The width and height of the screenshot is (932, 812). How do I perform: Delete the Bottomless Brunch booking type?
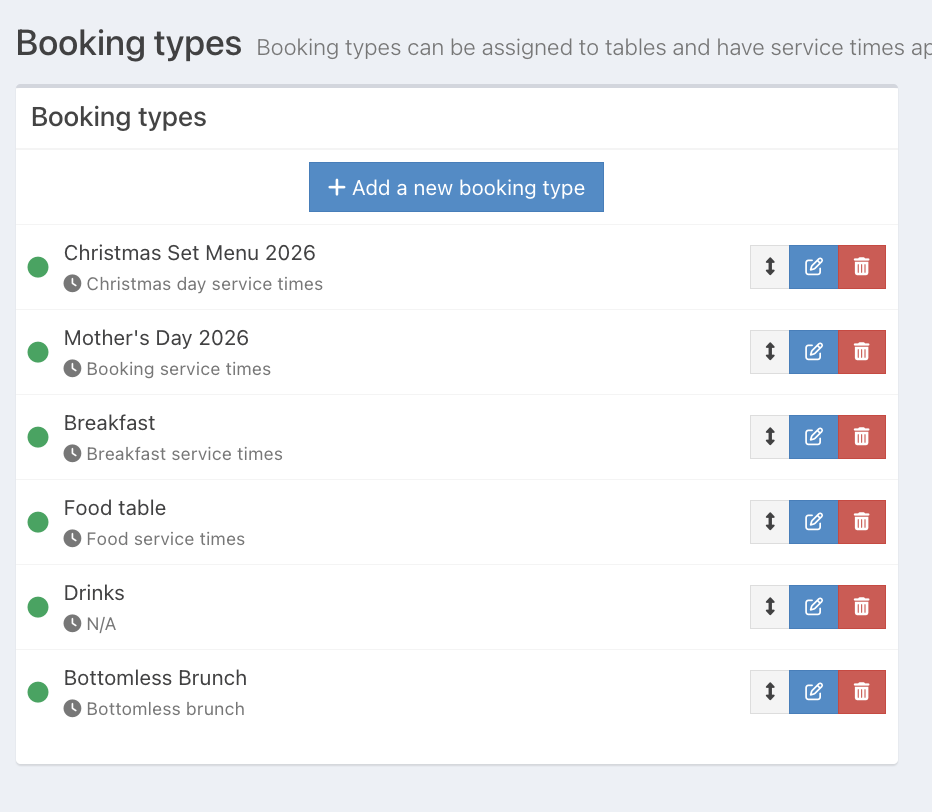pyautogui.click(x=861, y=692)
